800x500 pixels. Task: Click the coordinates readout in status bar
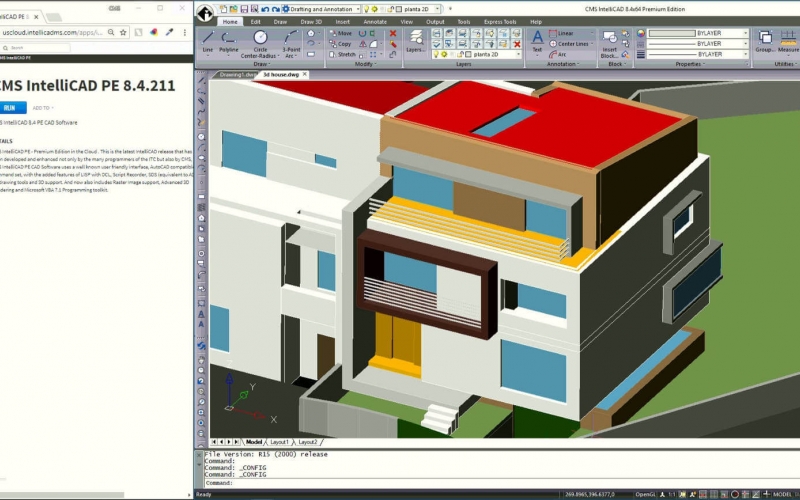590,494
